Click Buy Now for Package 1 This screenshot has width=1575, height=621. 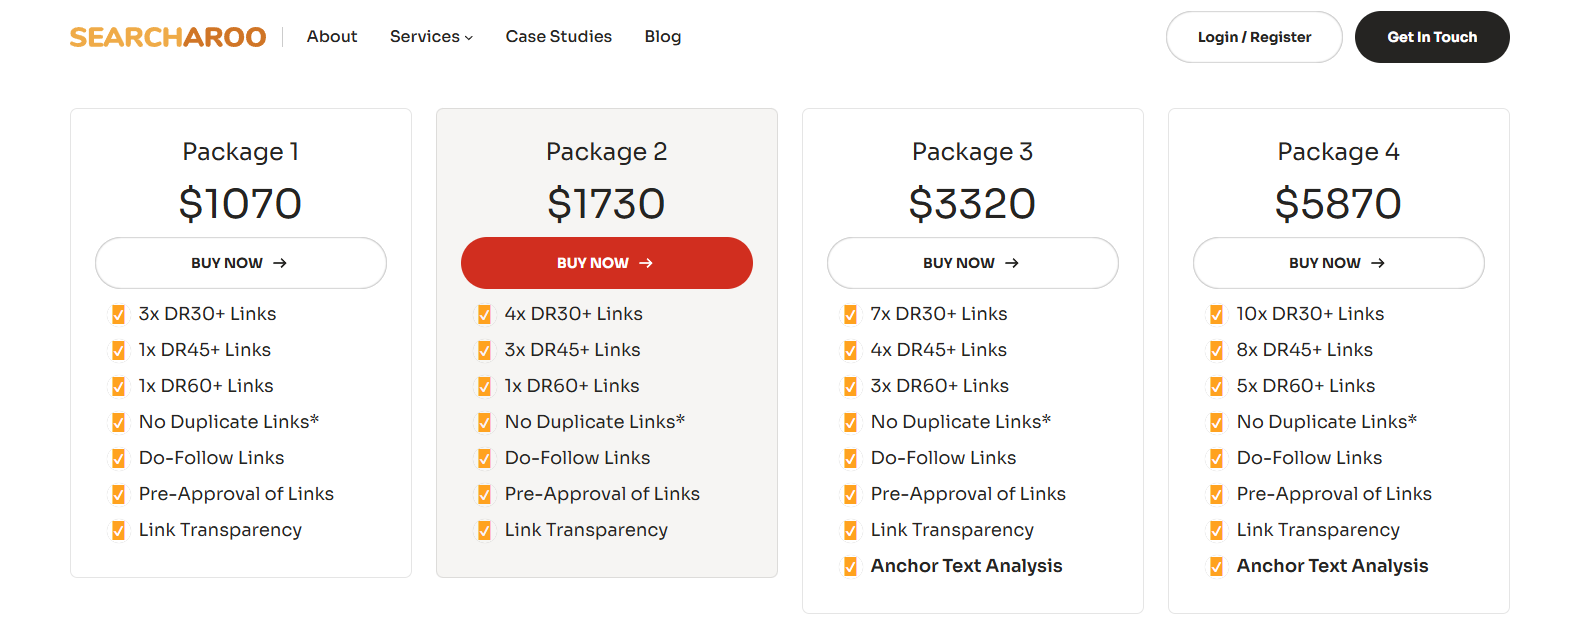click(x=240, y=263)
